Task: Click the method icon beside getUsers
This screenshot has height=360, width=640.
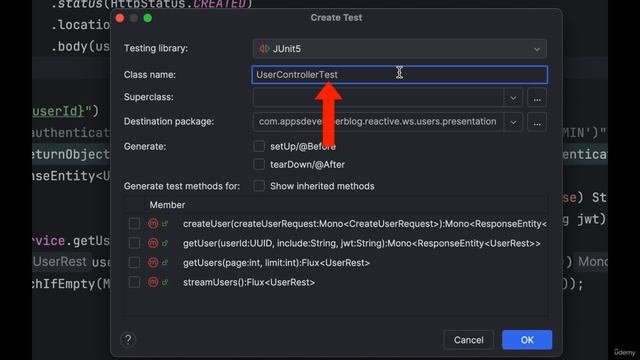Action: pyautogui.click(x=153, y=262)
